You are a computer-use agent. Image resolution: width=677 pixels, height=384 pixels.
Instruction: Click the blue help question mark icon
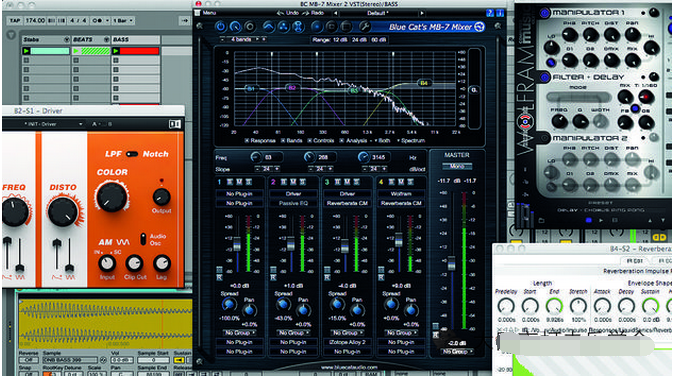click(490, 13)
